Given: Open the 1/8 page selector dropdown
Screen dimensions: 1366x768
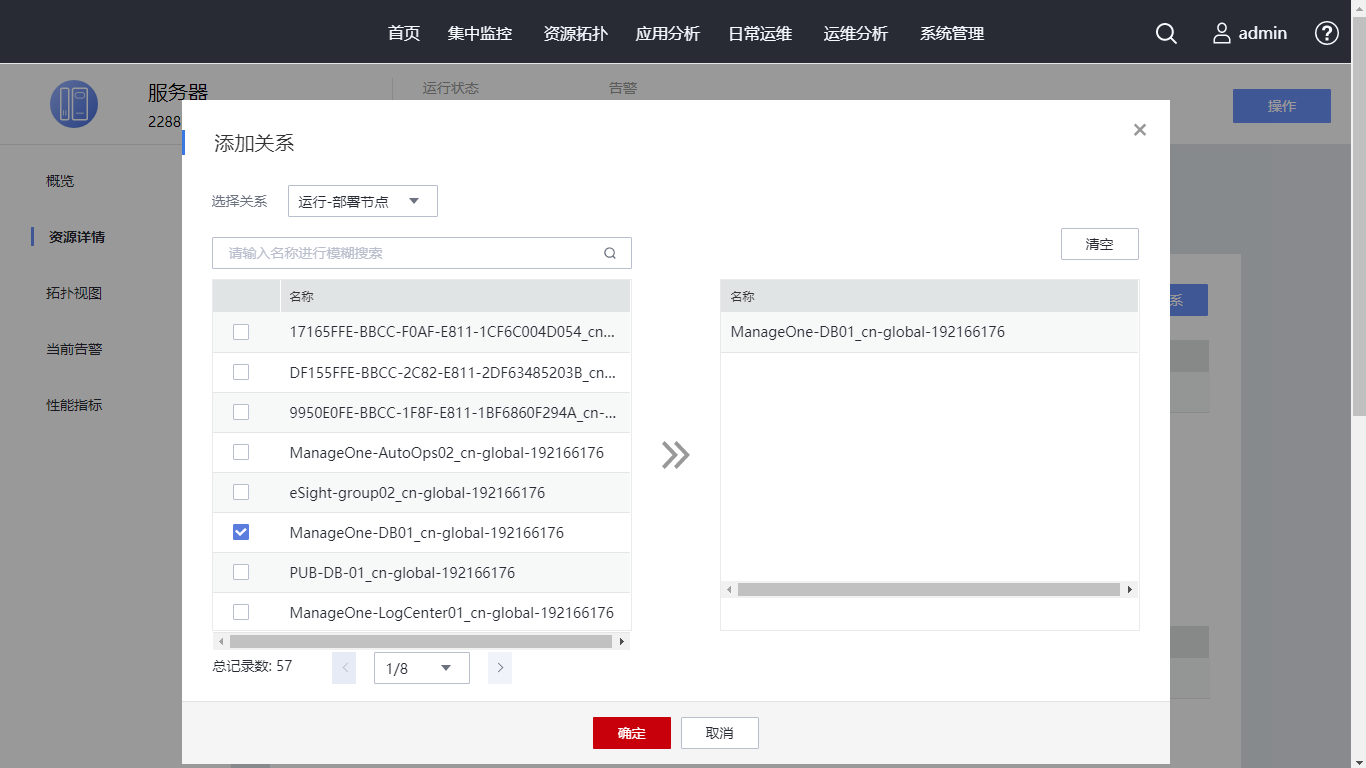Looking at the screenshot, I should (x=421, y=668).
